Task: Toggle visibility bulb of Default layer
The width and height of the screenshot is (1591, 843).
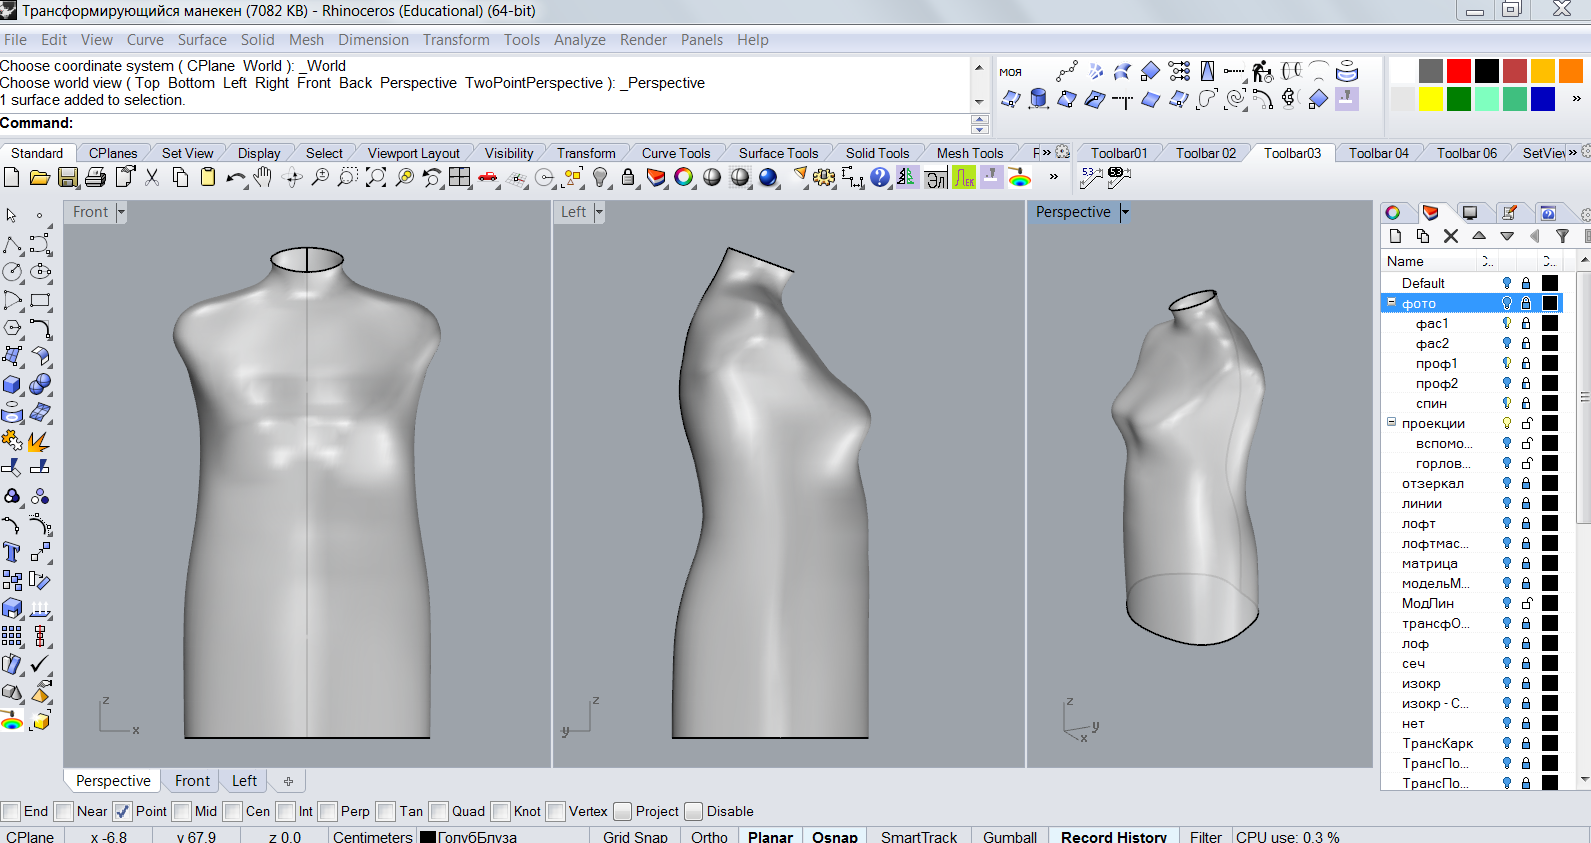Action: tap(1507, 283)
